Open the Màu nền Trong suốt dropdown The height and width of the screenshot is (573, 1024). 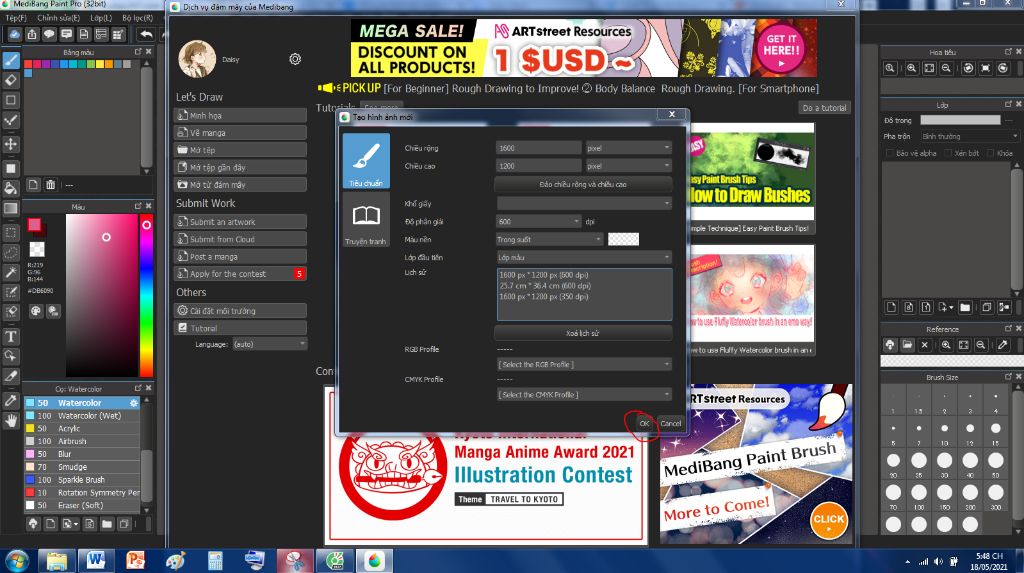pyautogui.click(x=549, y=239)
